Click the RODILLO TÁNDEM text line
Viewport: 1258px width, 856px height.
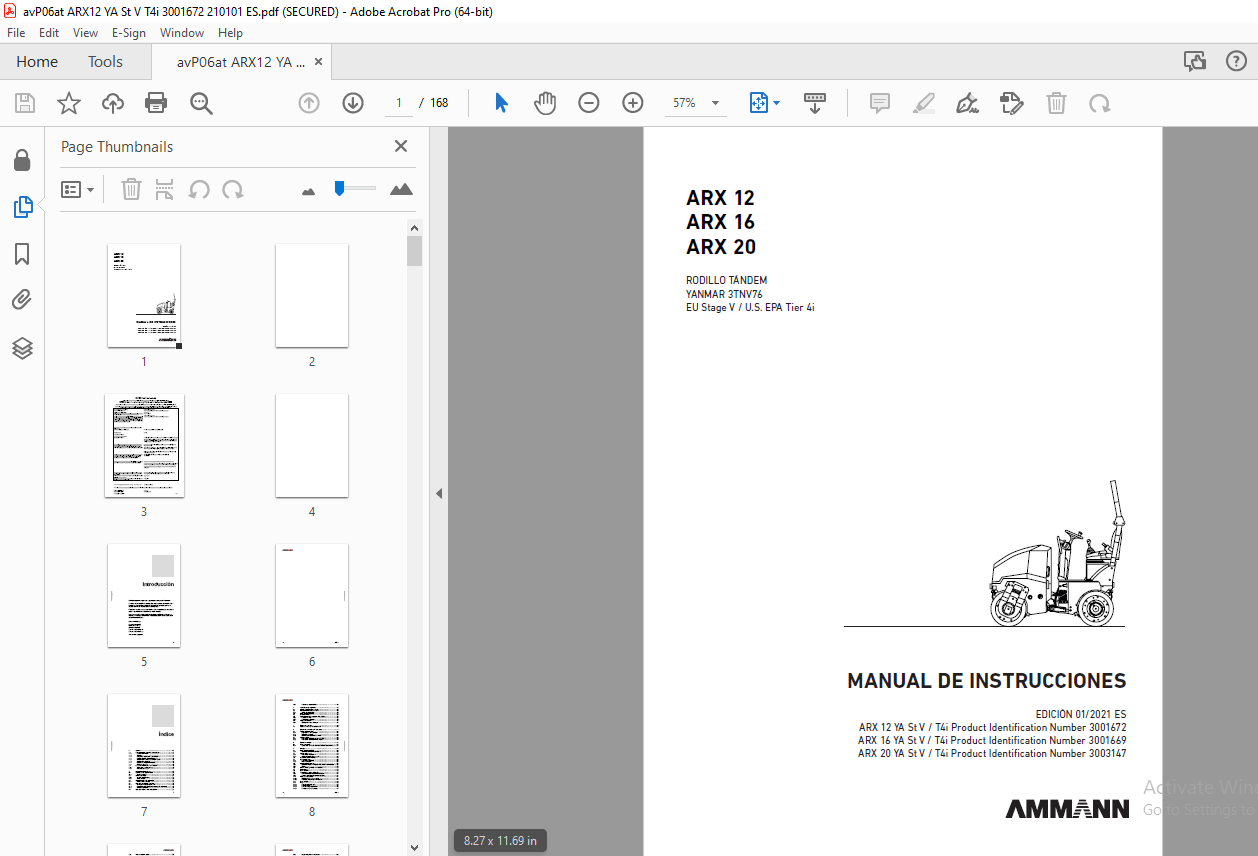pos(727,281)
